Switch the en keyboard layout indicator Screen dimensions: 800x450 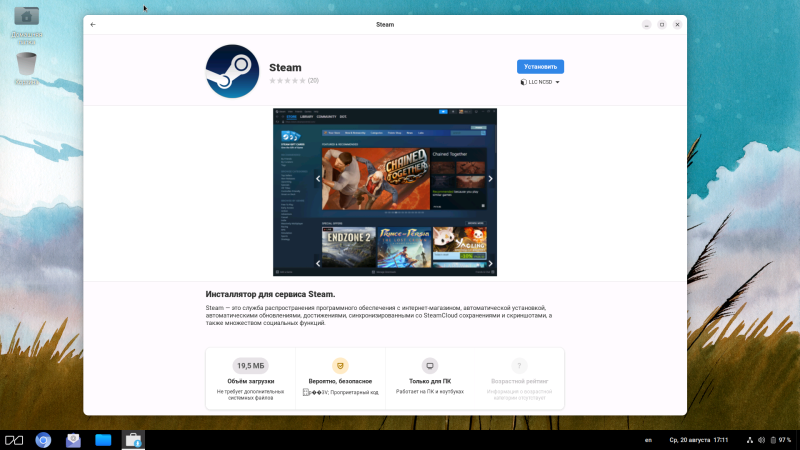[648, 440]
